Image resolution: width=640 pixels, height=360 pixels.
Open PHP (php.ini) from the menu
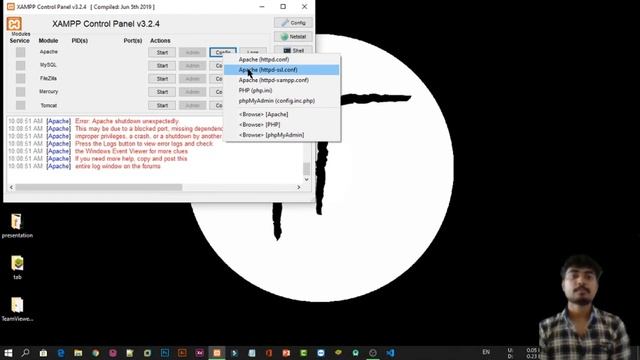coord(282,91)
